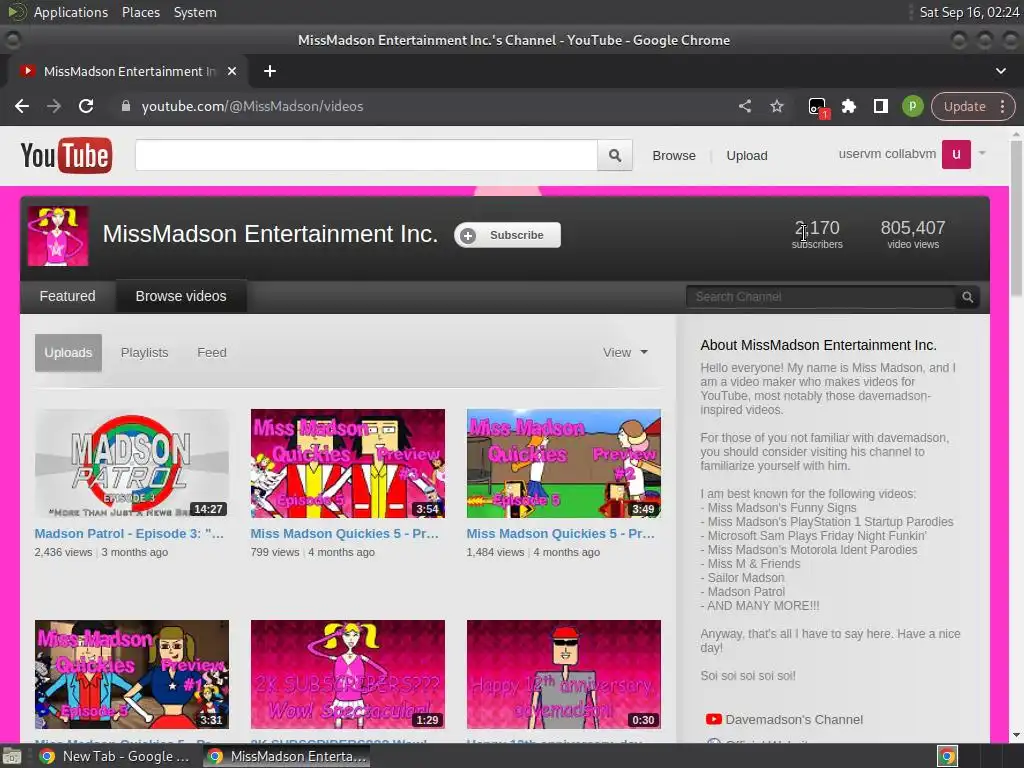Screen dimensions: 1024x768
Task: Open the green Chrome profile avatar
Action: coord(912,106)
